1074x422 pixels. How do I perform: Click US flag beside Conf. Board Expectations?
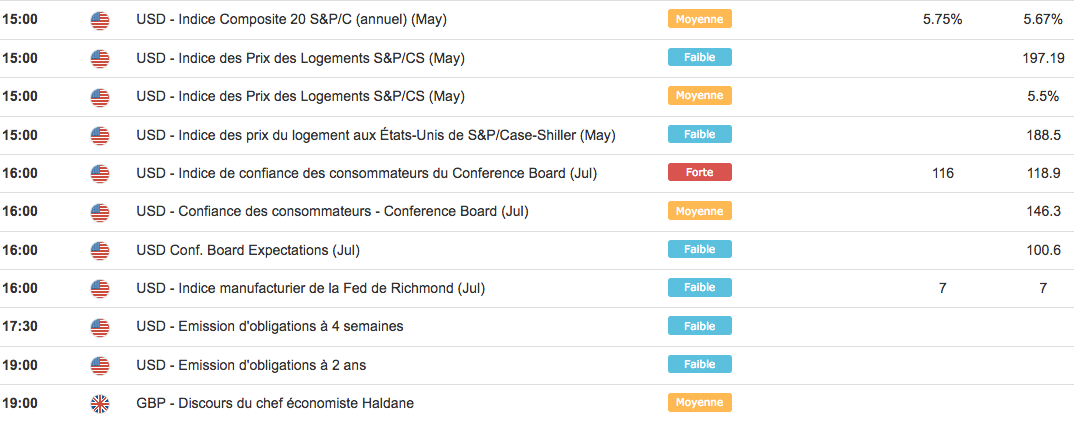100,250
